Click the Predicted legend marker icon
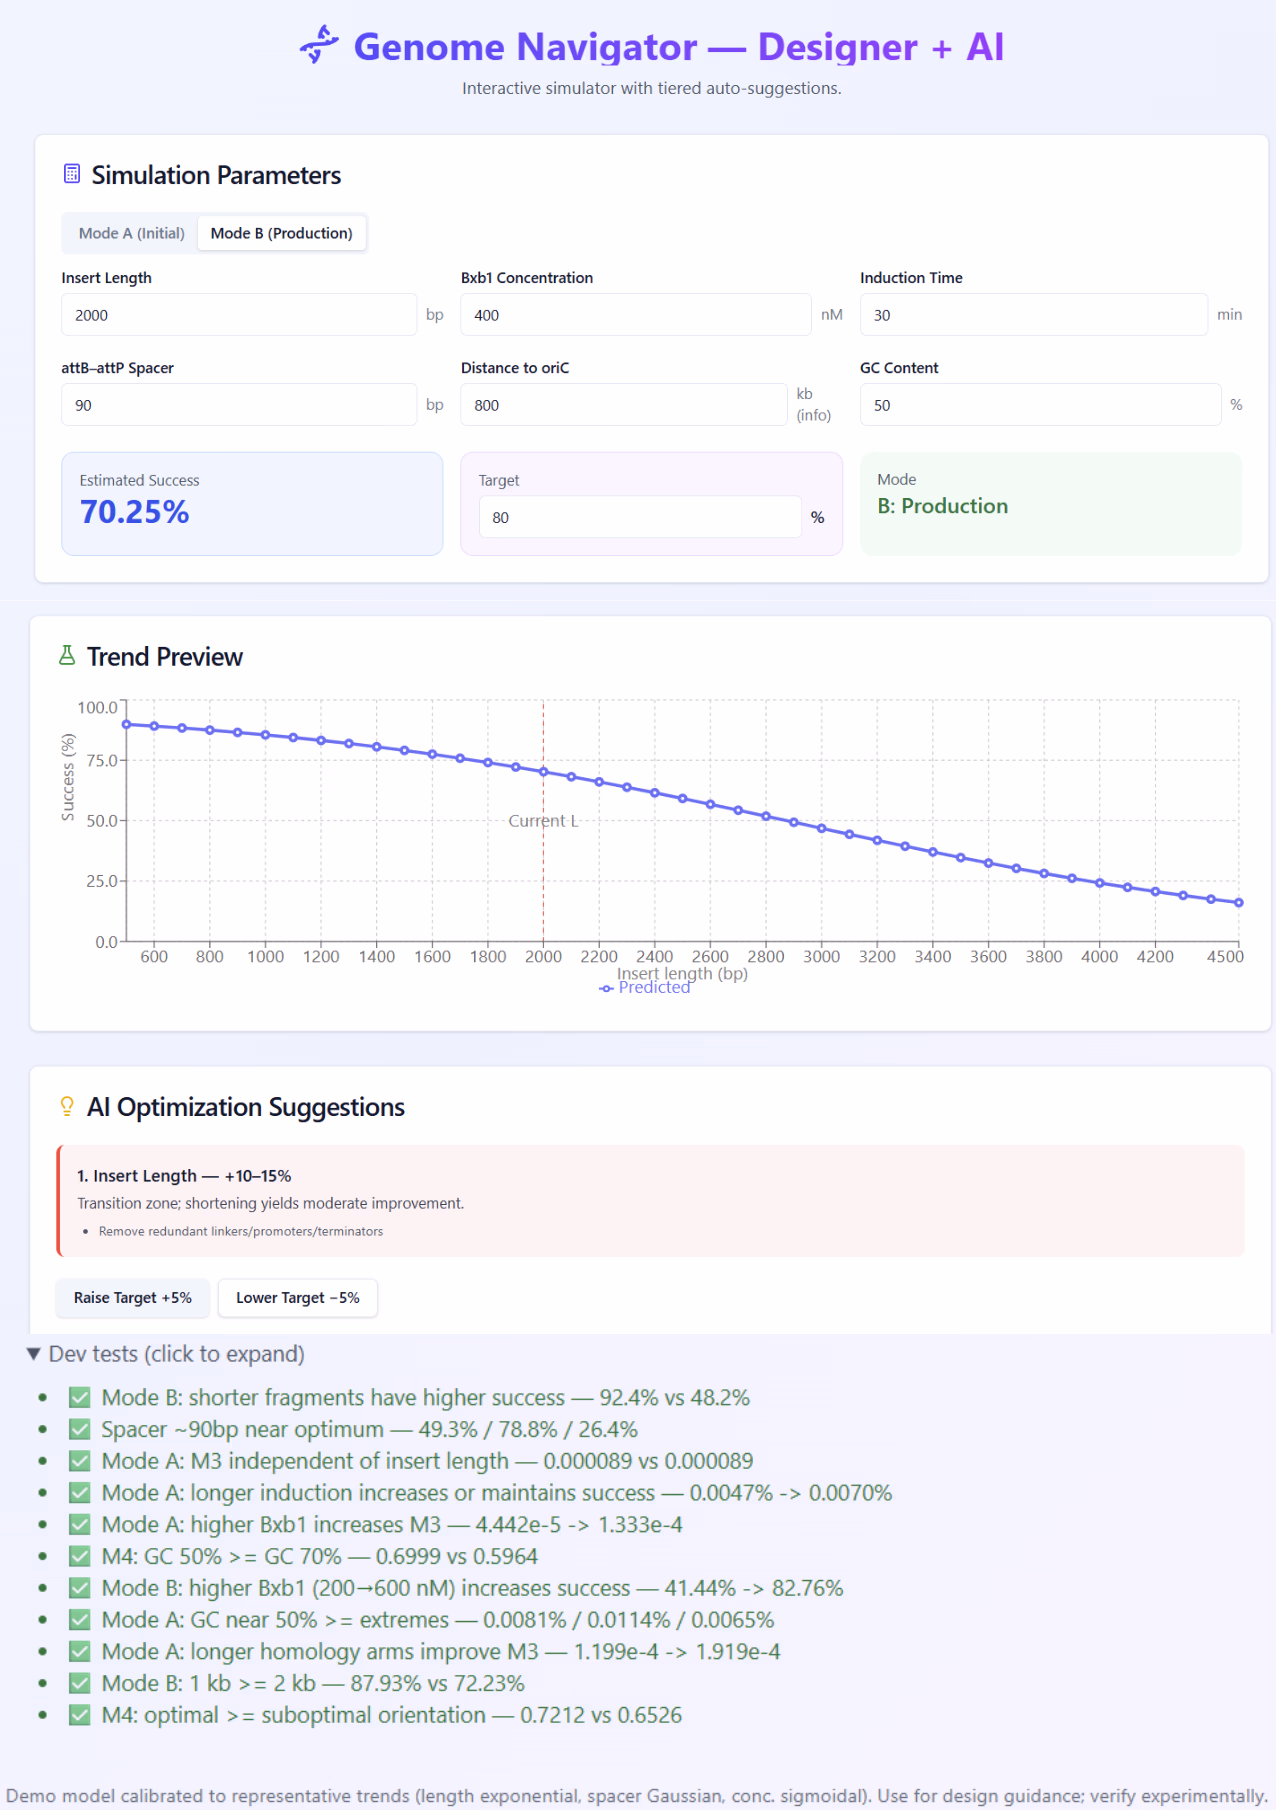This screenshot has width=1276, height=1810. [x=606, y=988]
